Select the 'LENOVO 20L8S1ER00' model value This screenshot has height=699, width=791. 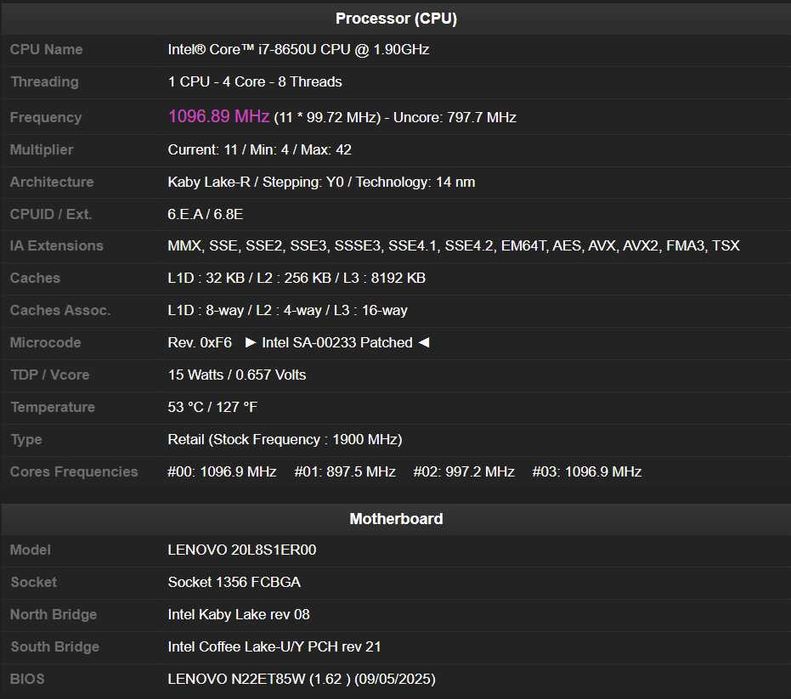point(242,550)
